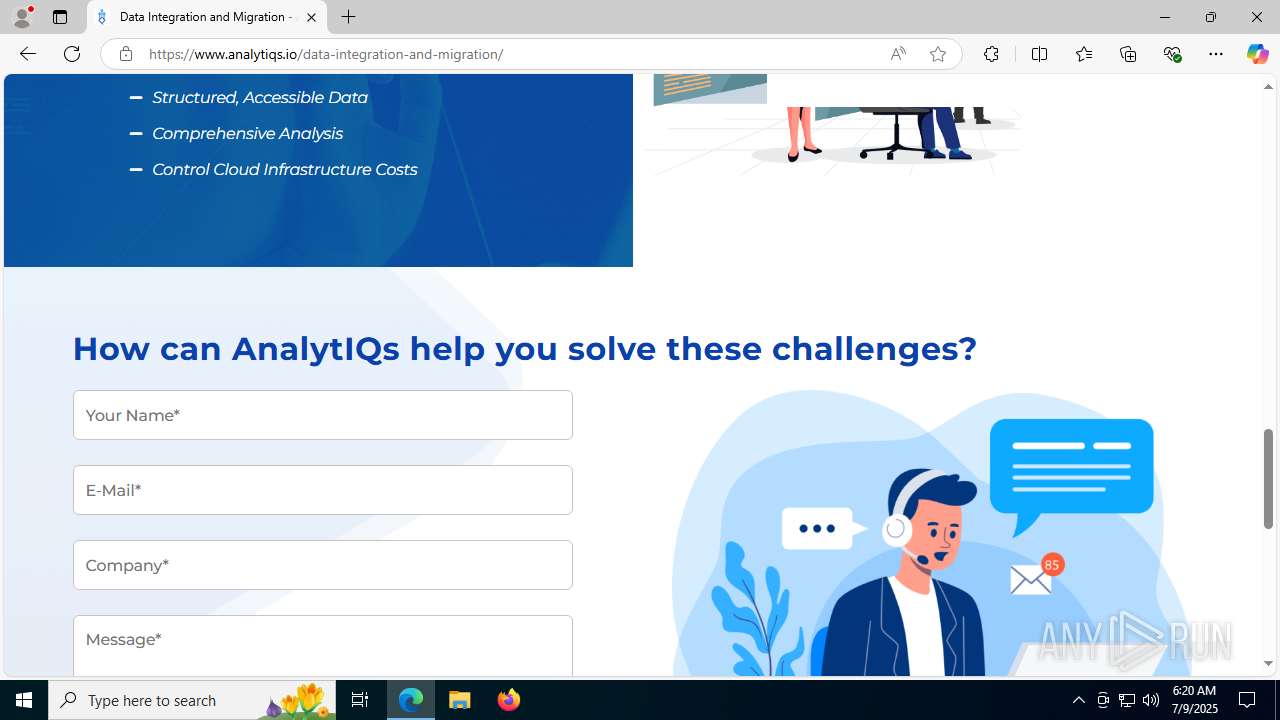The width and height of the screenshot is (1280, 720).
Task: Open Copilot sidebar
Action: 1257,54
